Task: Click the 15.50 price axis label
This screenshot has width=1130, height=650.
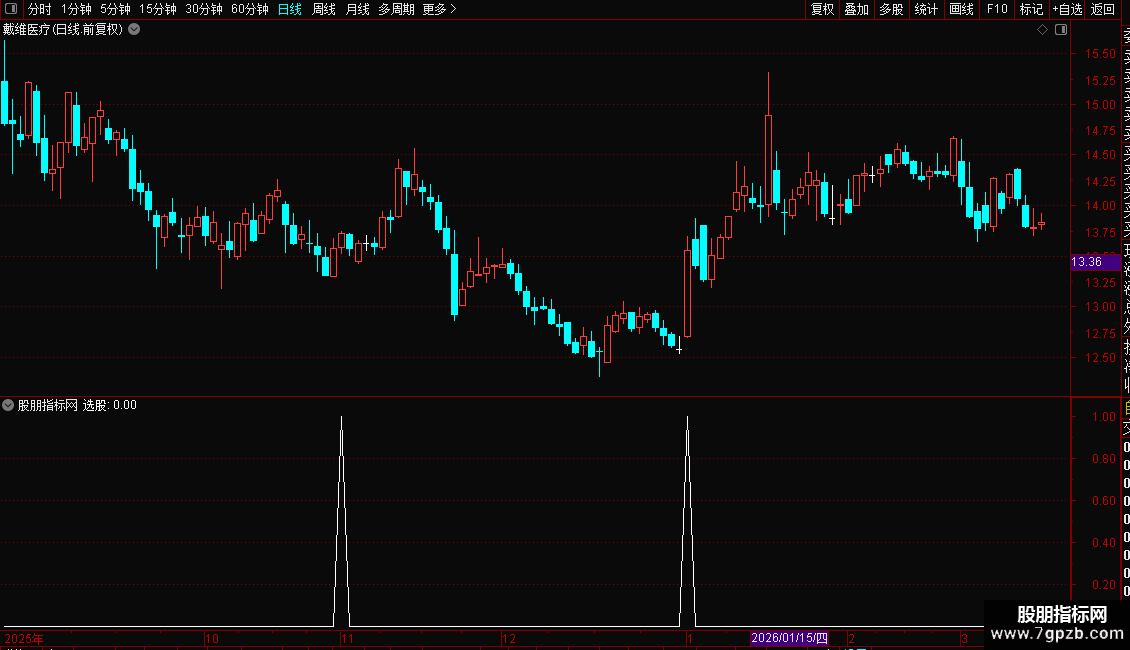Action: 1100,54
